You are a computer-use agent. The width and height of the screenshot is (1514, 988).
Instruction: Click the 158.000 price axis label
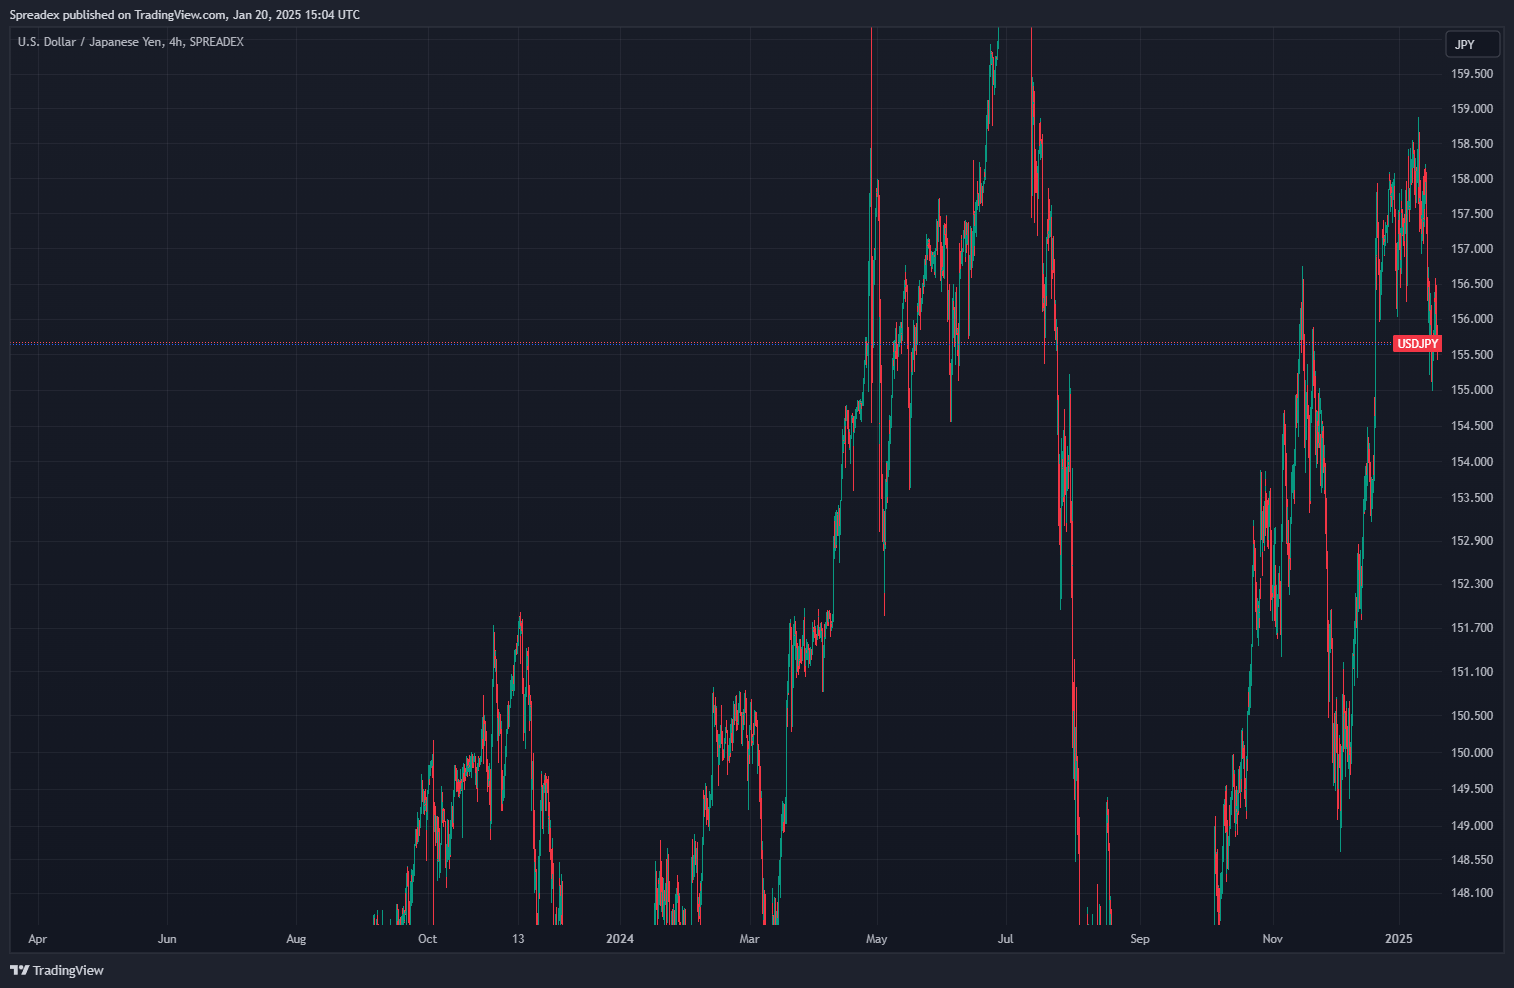point(1472,179)
